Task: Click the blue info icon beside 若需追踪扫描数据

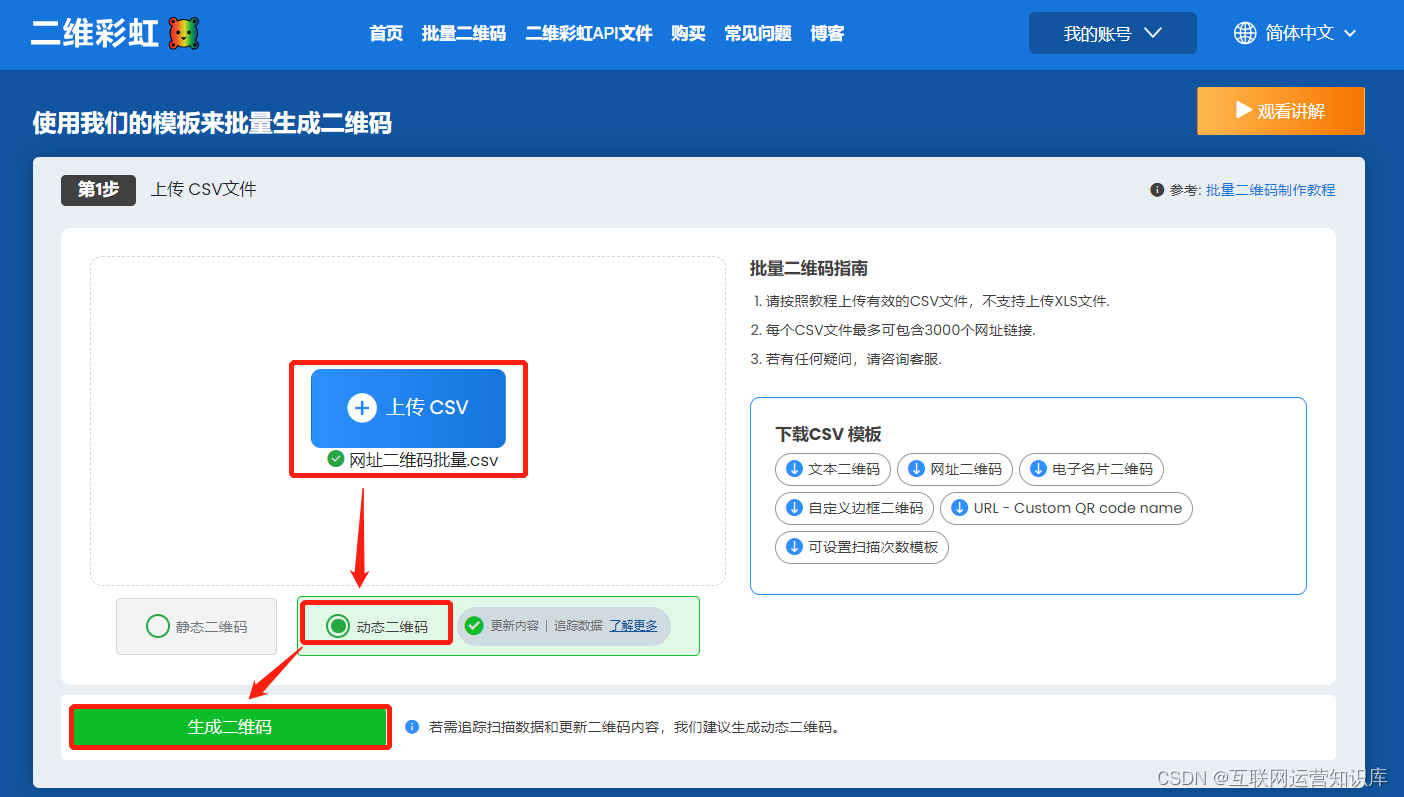Action: point(412,727)
